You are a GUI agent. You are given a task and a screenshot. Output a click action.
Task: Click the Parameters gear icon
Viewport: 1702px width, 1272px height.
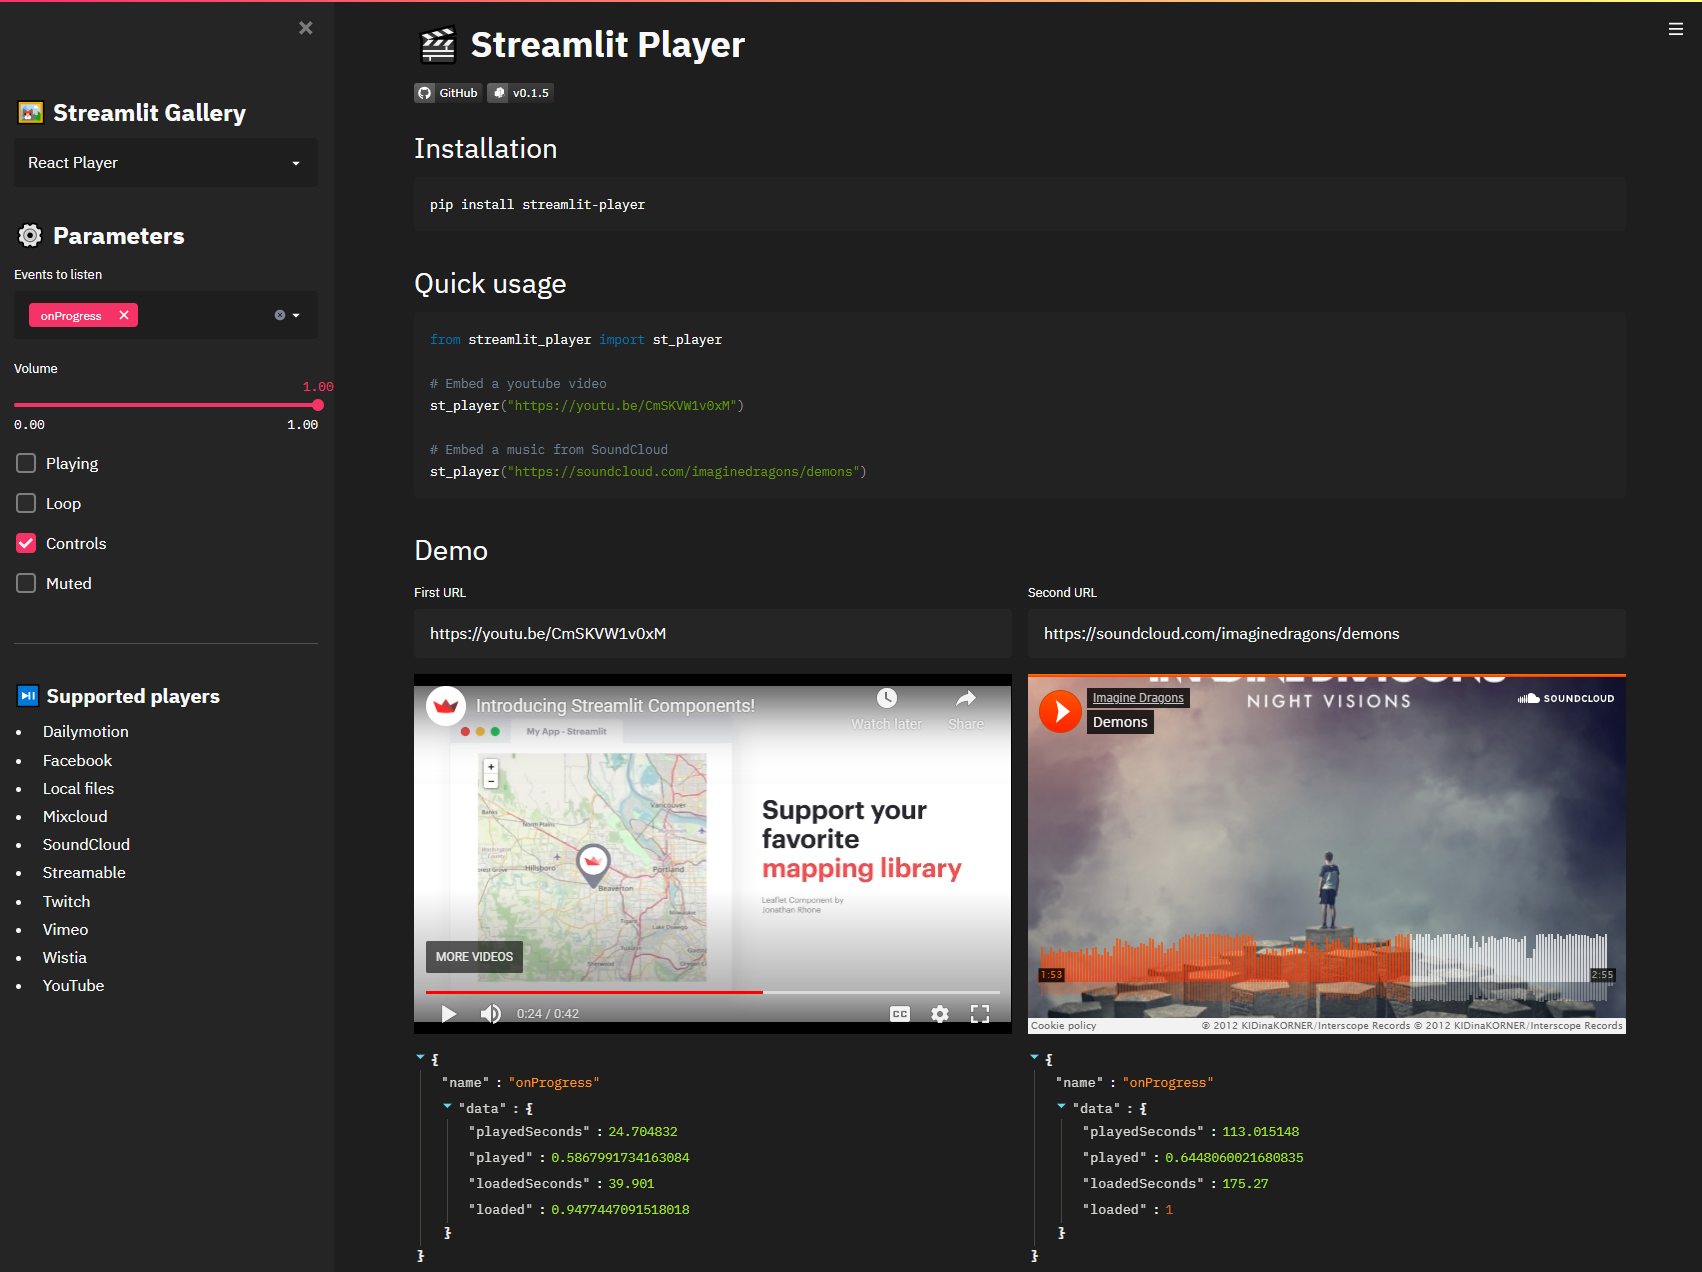(x=31, y=236)
